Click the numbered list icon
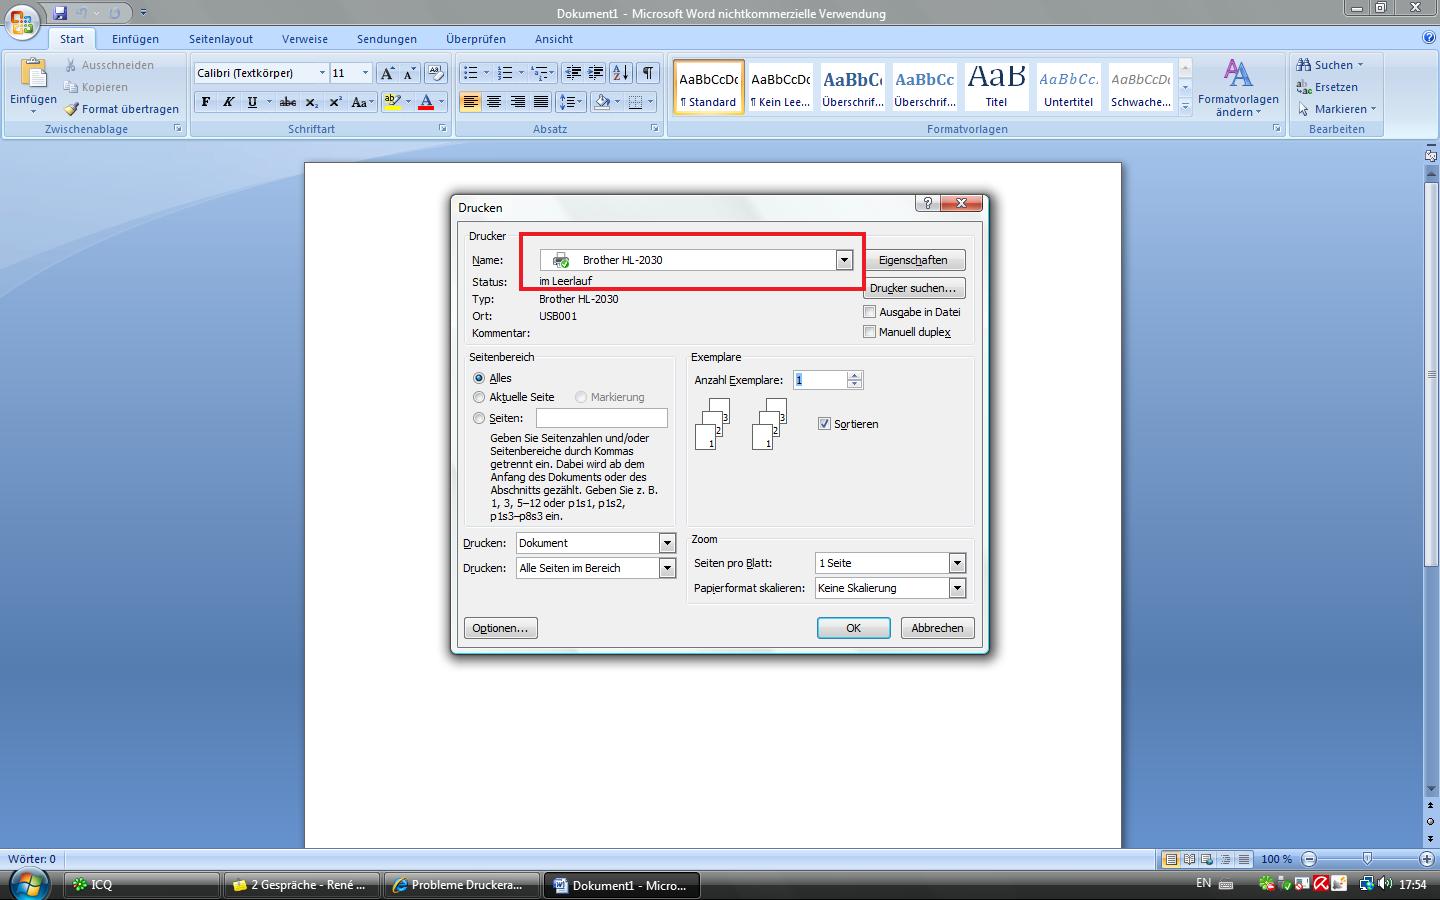 coord(505,73)
